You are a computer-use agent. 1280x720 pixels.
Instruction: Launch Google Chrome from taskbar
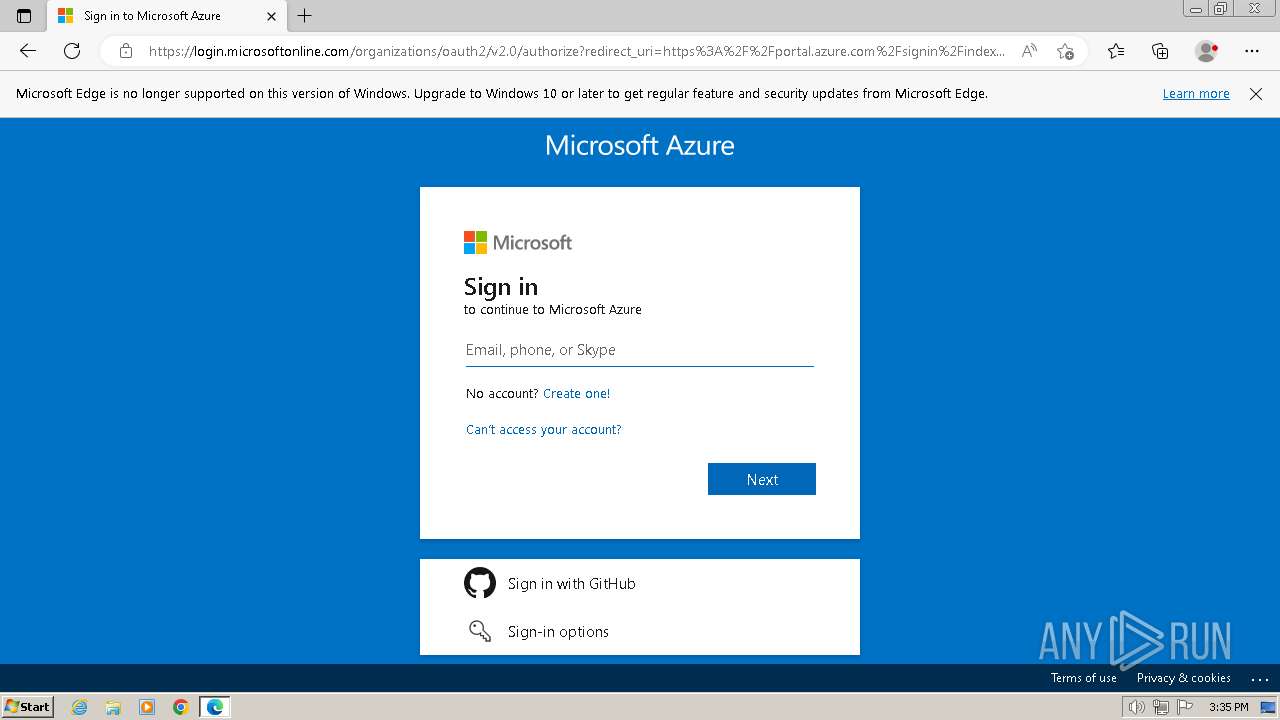(181, 707)
